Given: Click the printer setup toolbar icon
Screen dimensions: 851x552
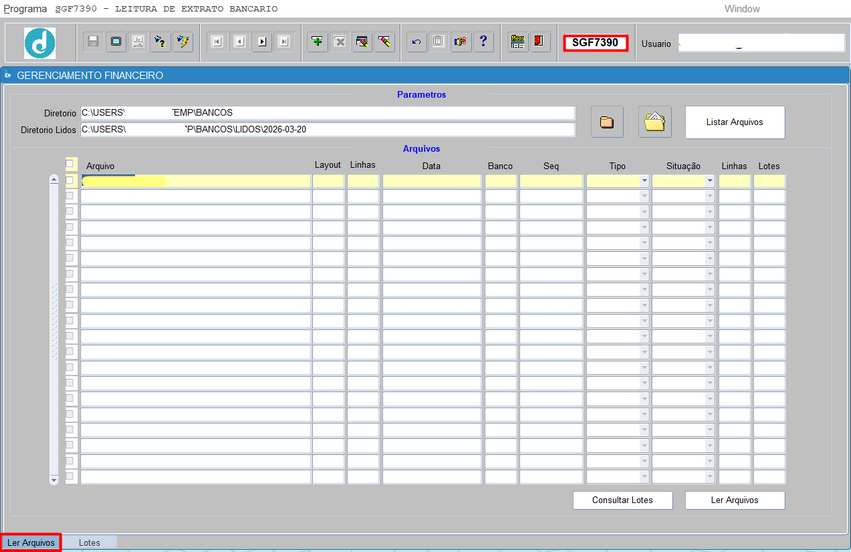Looking at the screenshot, I should pos(138,42).
